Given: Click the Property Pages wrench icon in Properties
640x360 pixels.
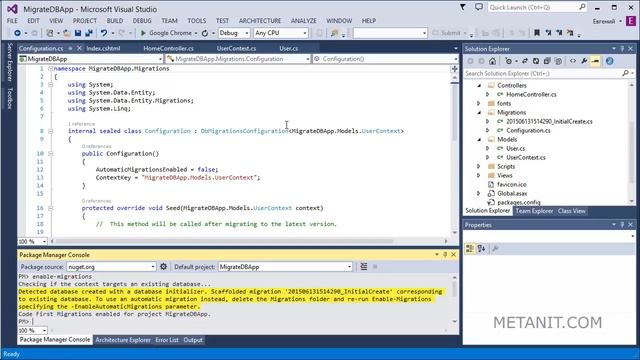Looking at the screenshot, I should point(496,249).
